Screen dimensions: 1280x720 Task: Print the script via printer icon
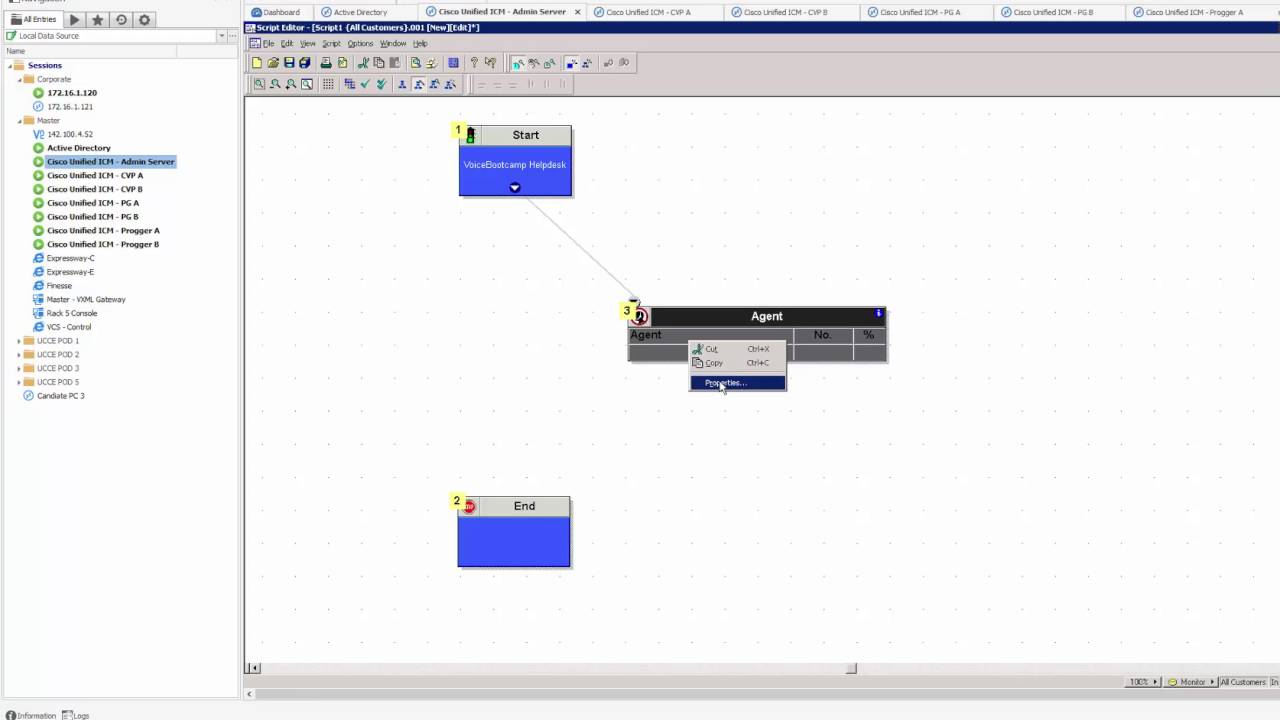tap(326, 63)
